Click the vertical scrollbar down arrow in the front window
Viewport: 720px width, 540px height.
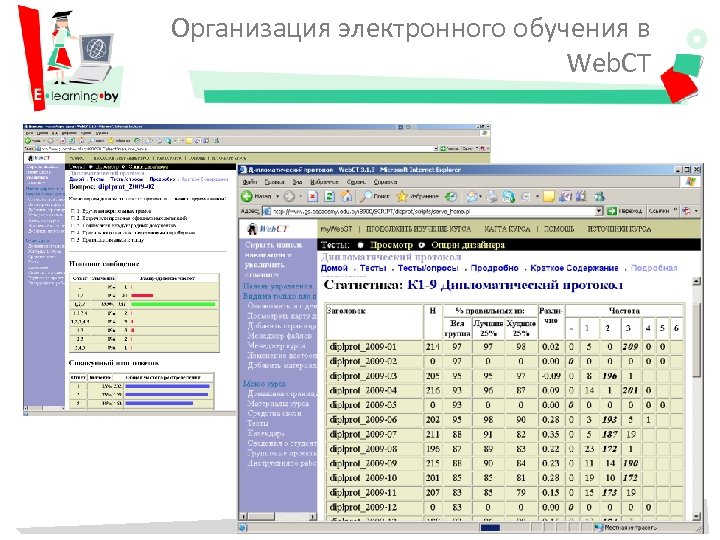[x=697, y=517]
